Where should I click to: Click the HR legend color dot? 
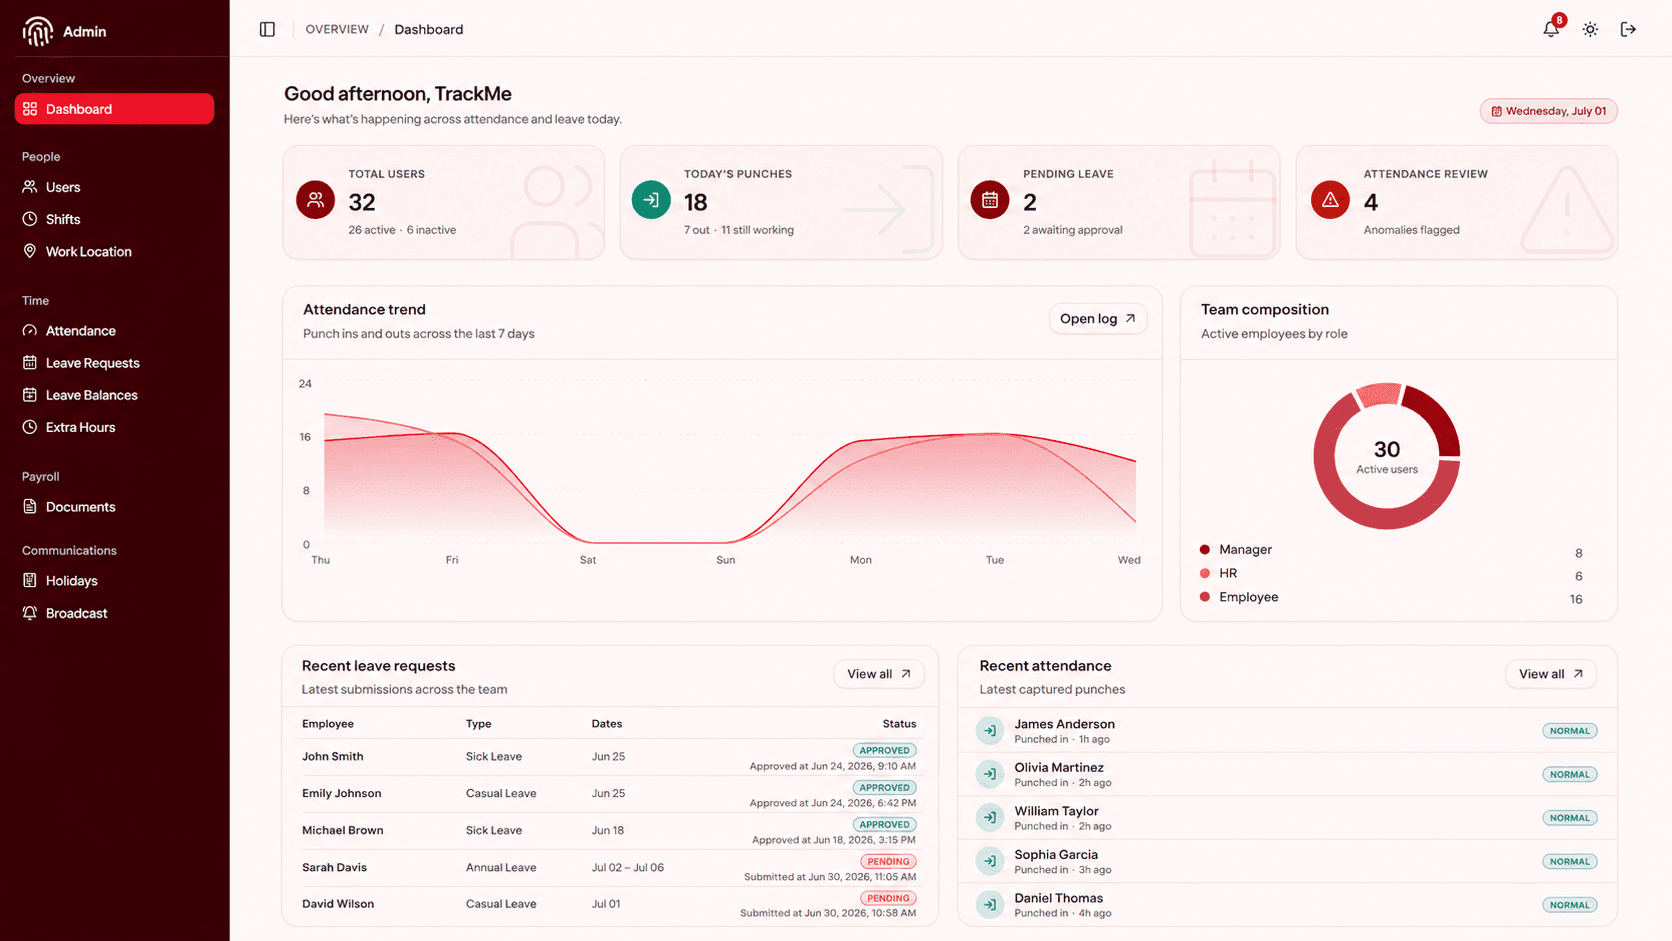1205,573
